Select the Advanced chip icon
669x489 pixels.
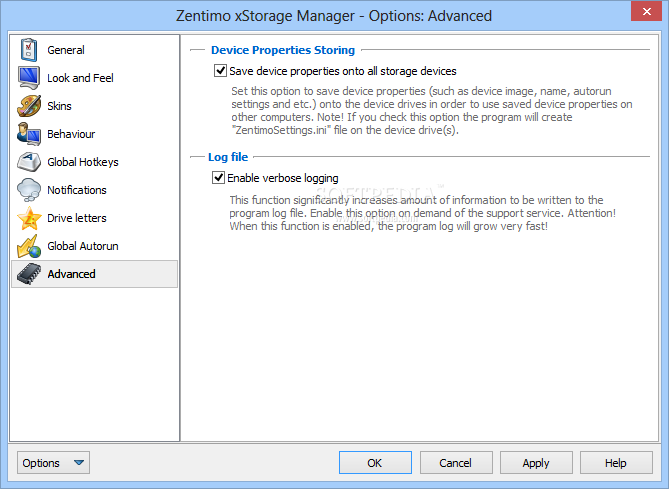(x=29, y=274)
